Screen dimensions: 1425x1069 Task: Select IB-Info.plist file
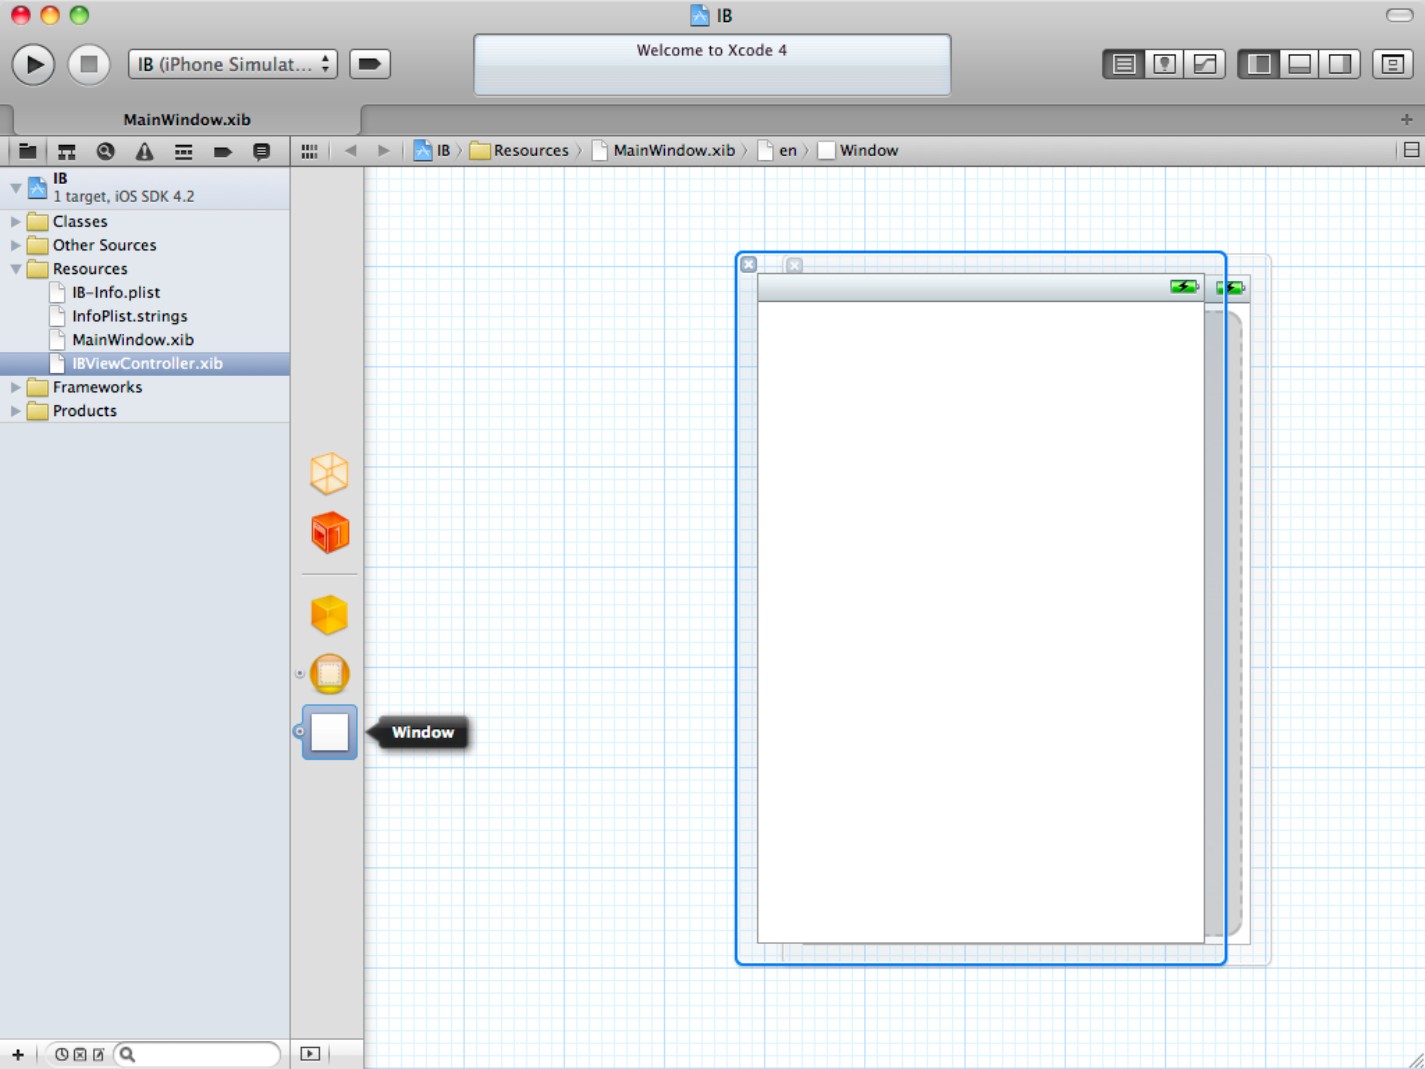pyautogui.click(x=145, y=292)
